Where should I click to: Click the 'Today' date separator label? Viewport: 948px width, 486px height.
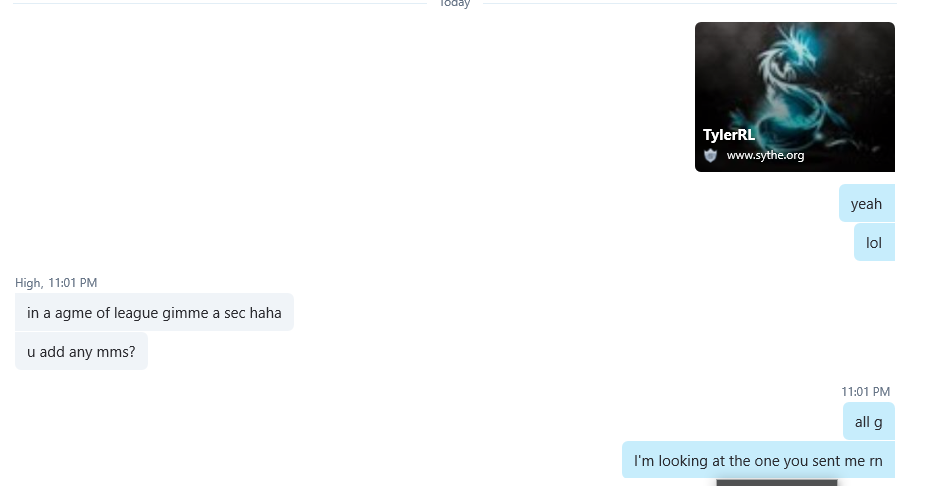tap(455, 4)
